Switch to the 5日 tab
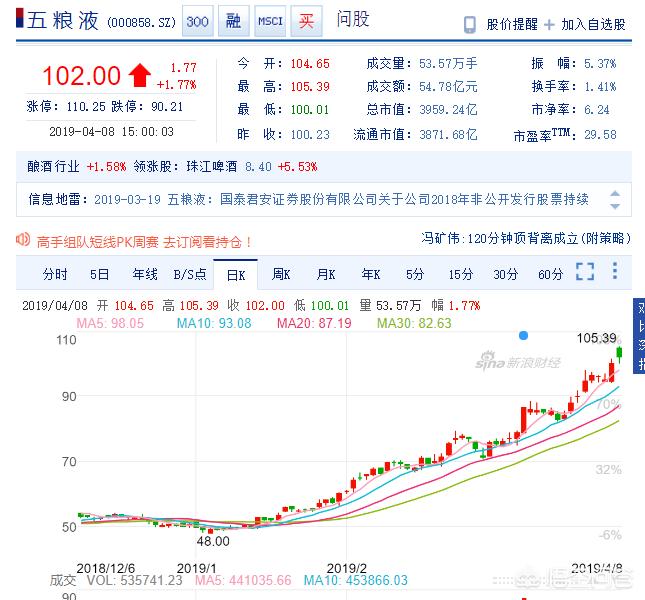The width and height of the screenshot is (645, 600). pyautogui.click(x=100, y=274)
